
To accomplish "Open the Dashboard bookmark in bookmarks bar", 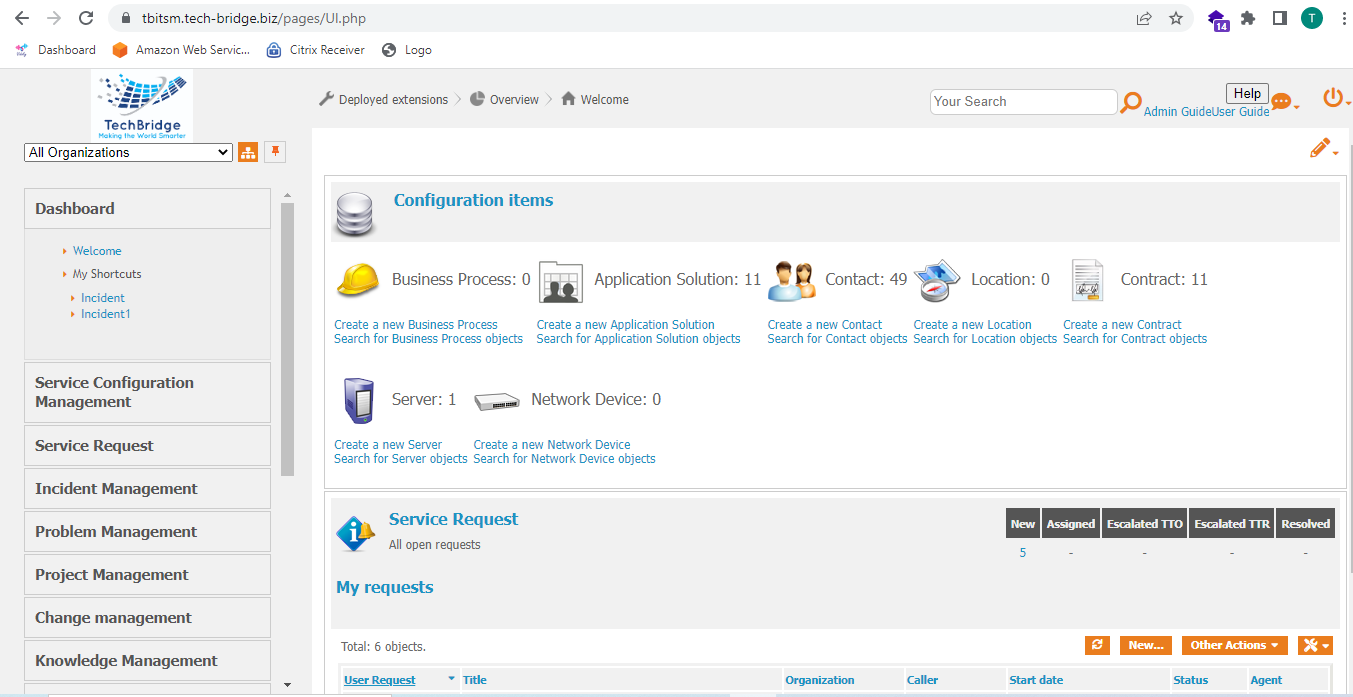I will click(x=56, y=50).
